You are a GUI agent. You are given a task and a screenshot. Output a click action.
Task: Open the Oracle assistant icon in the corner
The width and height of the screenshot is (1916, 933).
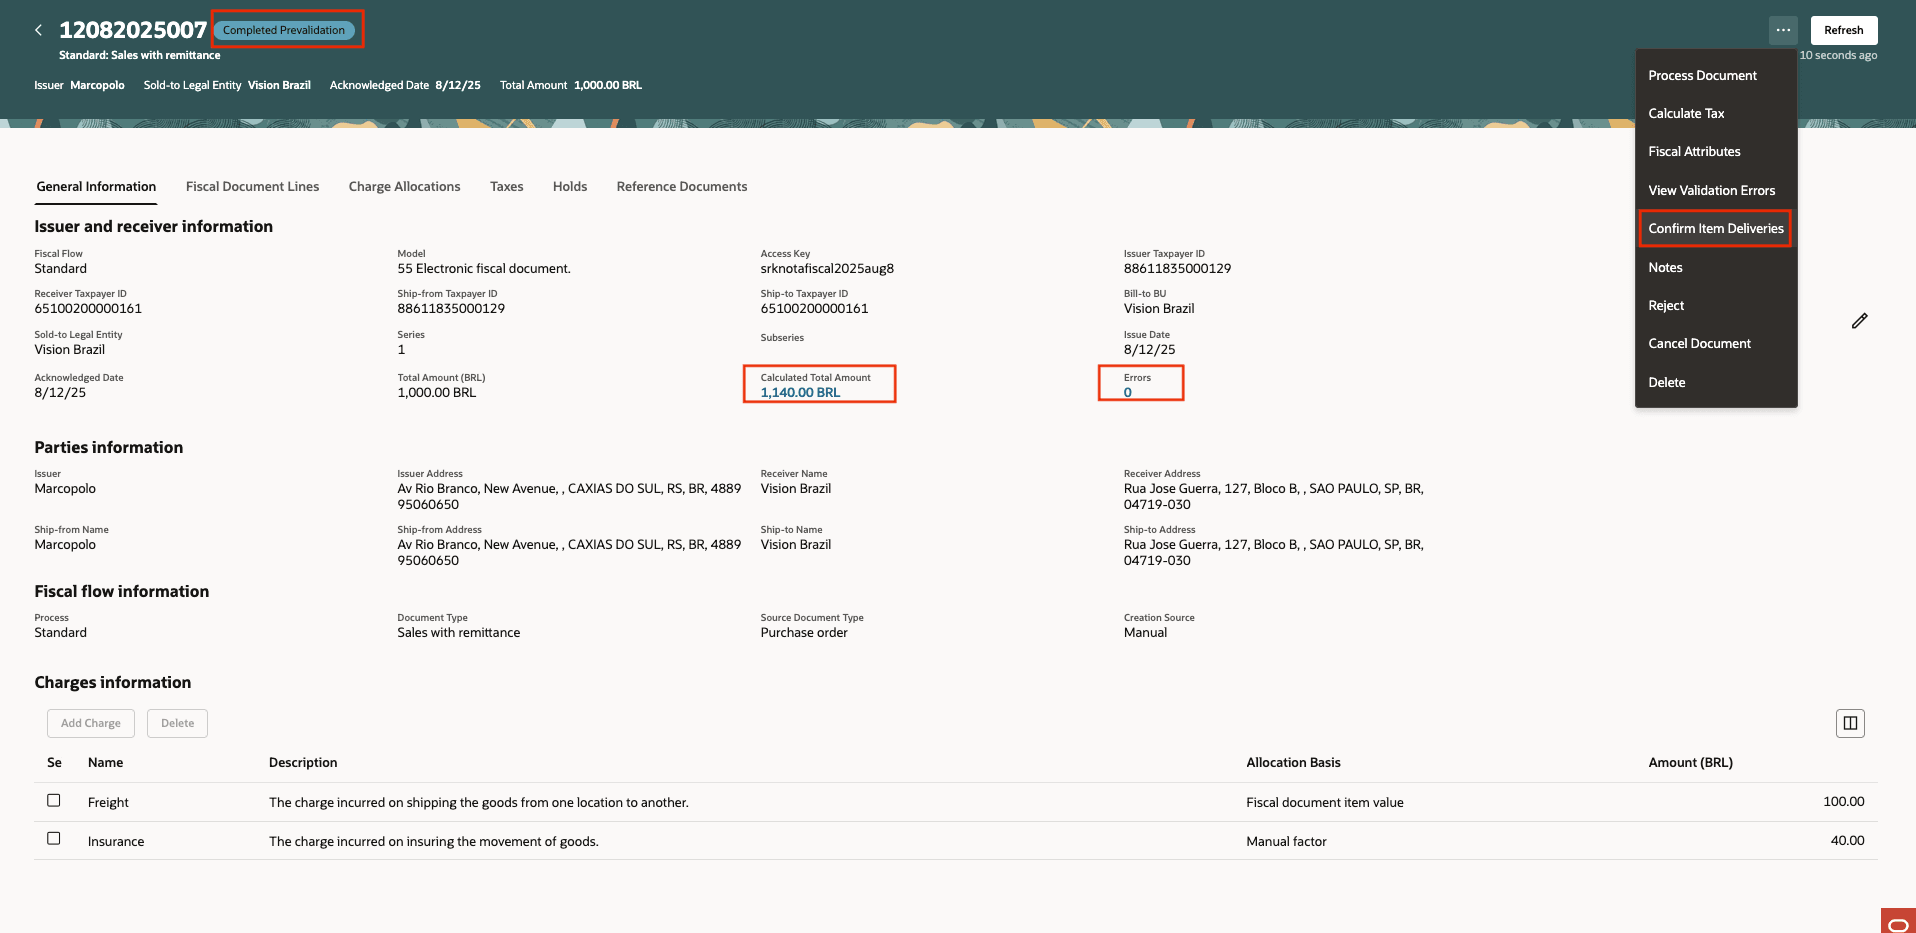click(1898, 921)
